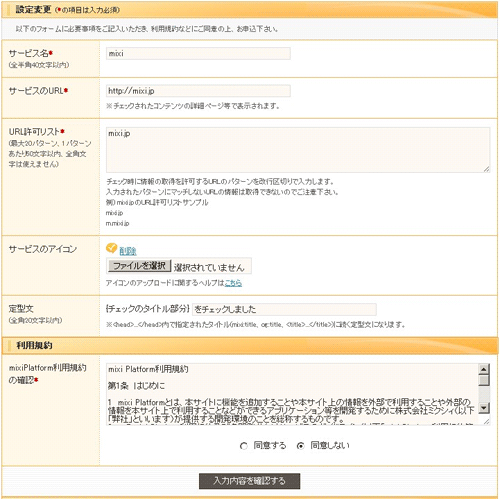Click the mixiPlatform利用規約の確認 label
This screenshot has width=500, height=499.
tap(47, 374)
